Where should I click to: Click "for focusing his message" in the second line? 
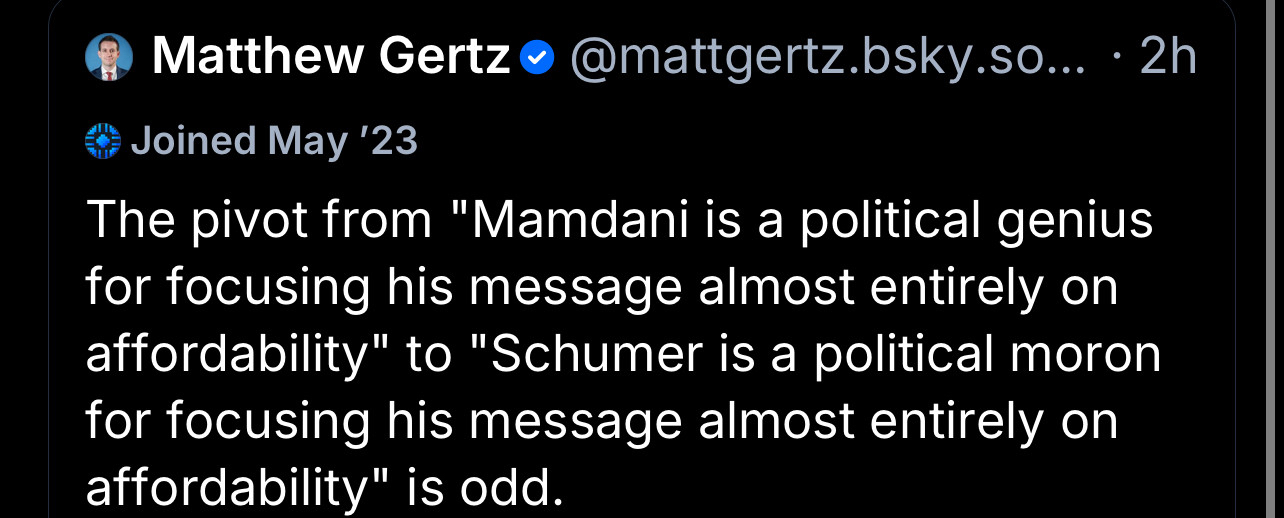(384, 288)
